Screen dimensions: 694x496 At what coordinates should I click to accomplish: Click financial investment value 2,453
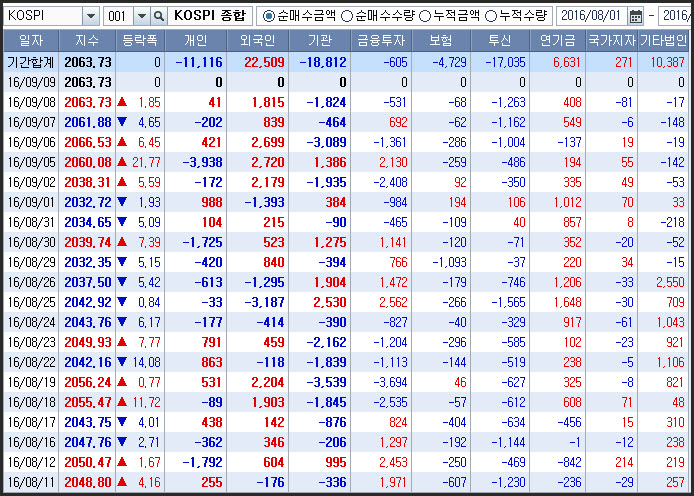pos(393,462)
